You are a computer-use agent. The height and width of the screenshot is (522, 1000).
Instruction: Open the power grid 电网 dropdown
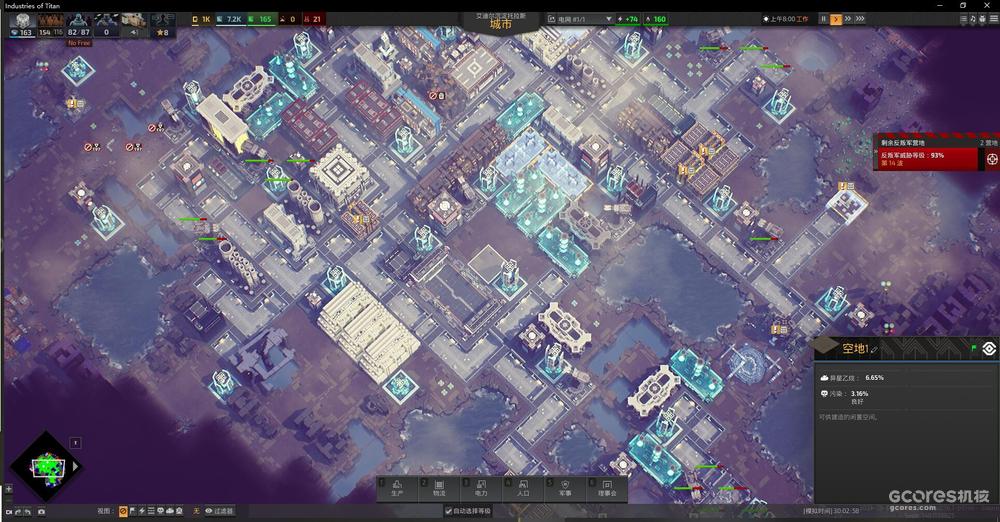pos(579,19)
